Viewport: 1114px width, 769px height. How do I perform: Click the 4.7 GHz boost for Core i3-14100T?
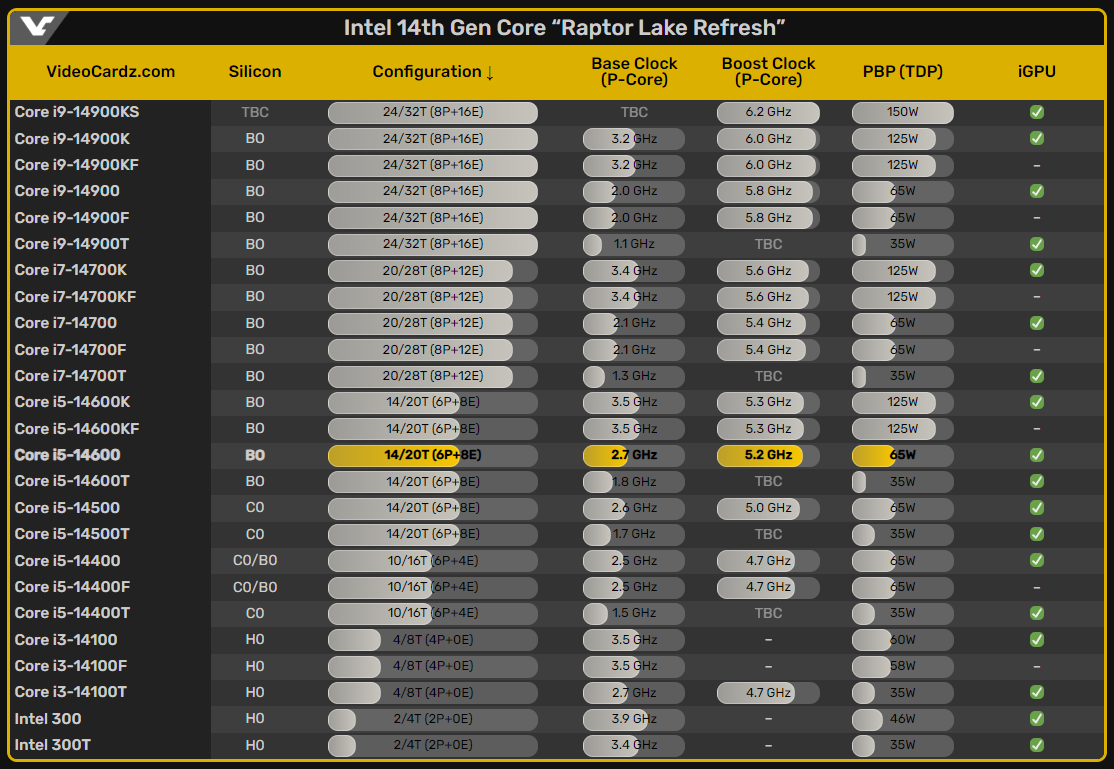(x=768, y=692)
